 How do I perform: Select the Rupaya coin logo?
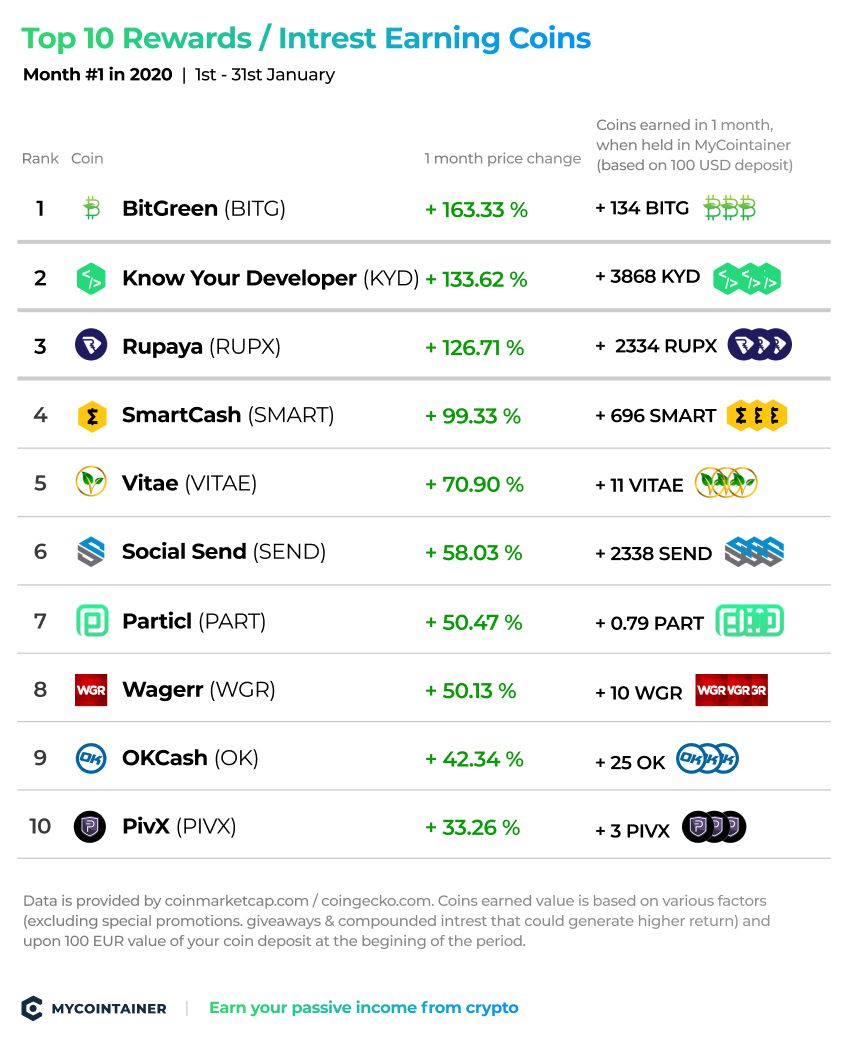pyautogui.click(x=91, y=346)
